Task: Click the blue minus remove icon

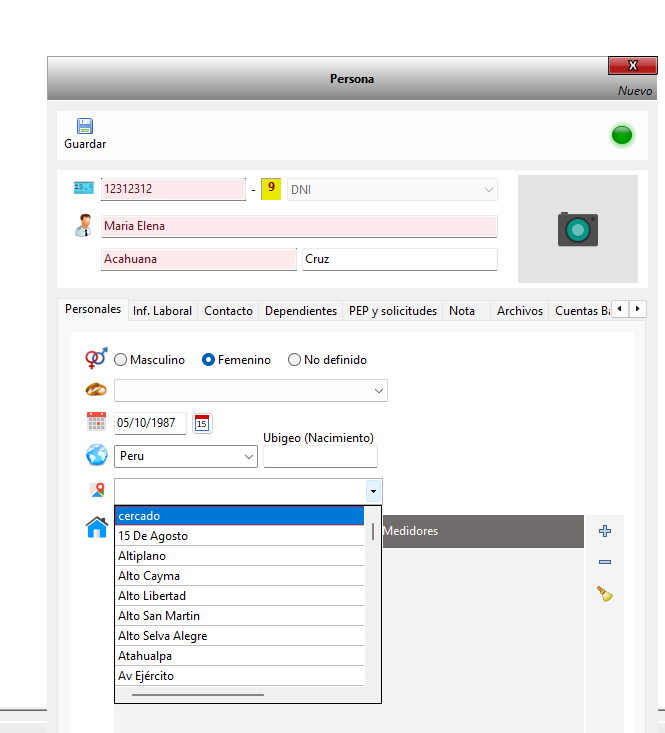Action: pos(604,562)
